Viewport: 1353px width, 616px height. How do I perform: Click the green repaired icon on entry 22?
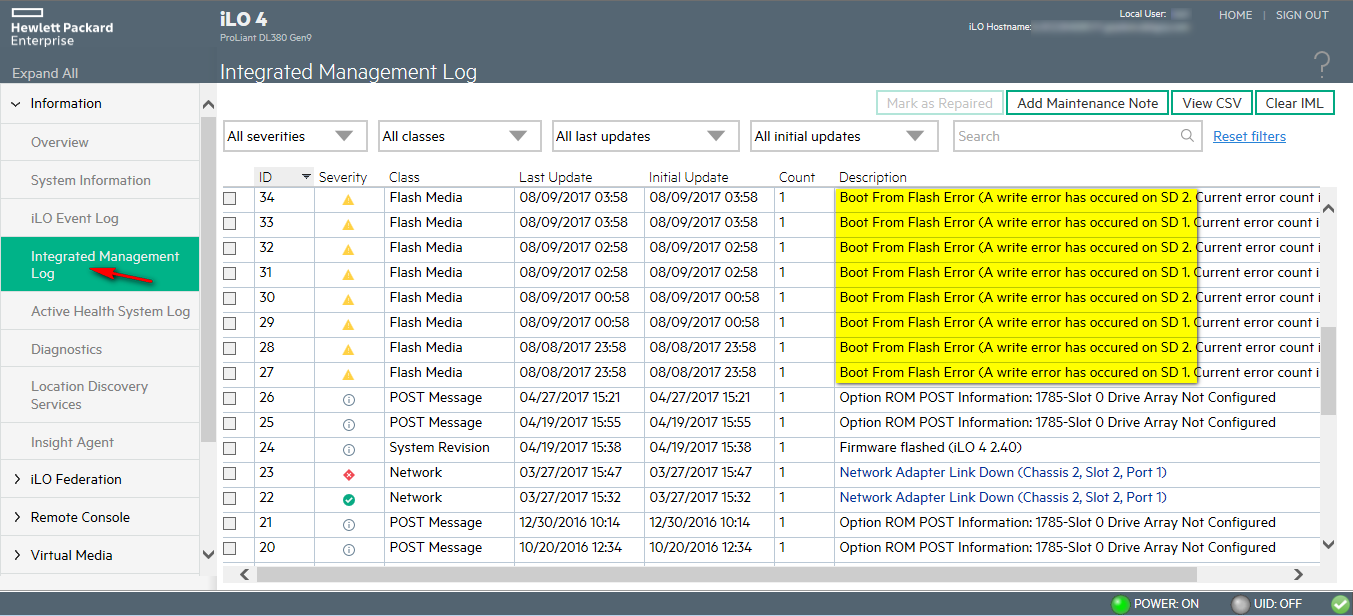pos(348,498)
